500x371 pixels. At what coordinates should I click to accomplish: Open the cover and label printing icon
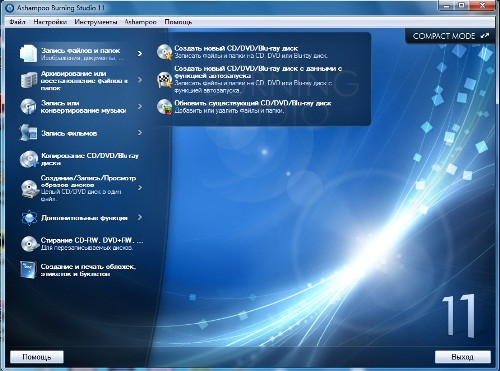click(29, 270)
